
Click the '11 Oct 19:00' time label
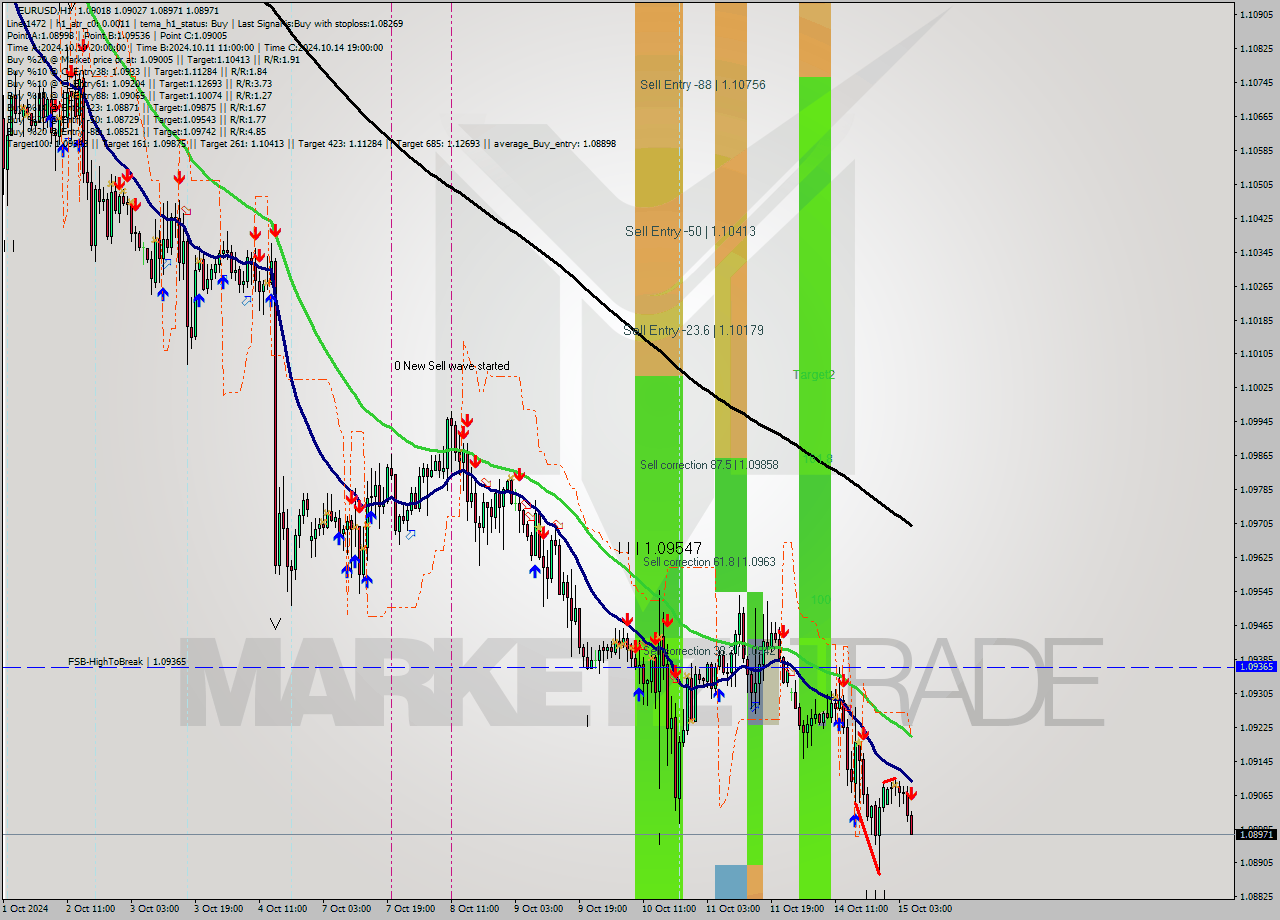pyautogui.click(x=797, y=909)
